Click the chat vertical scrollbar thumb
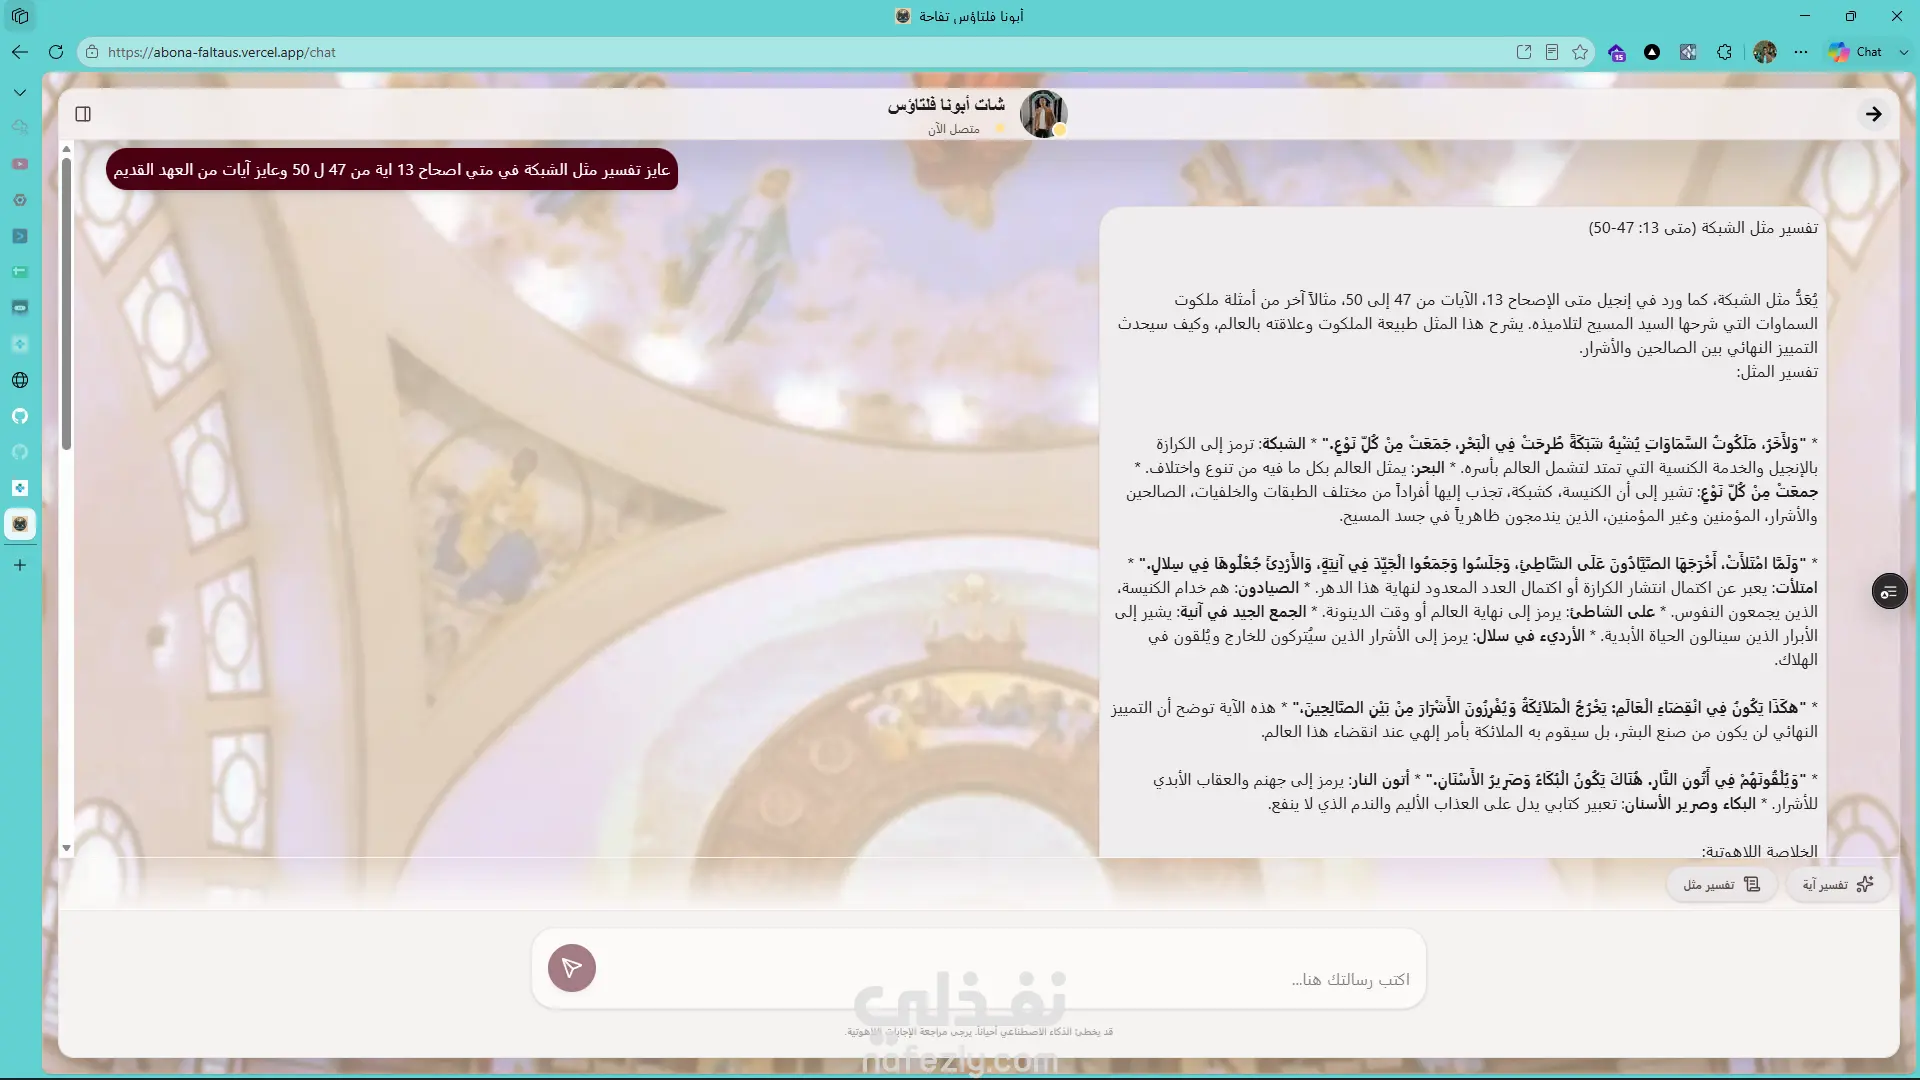The width and height of the screenshot is (1920, 1080). (x=66, y=304)
